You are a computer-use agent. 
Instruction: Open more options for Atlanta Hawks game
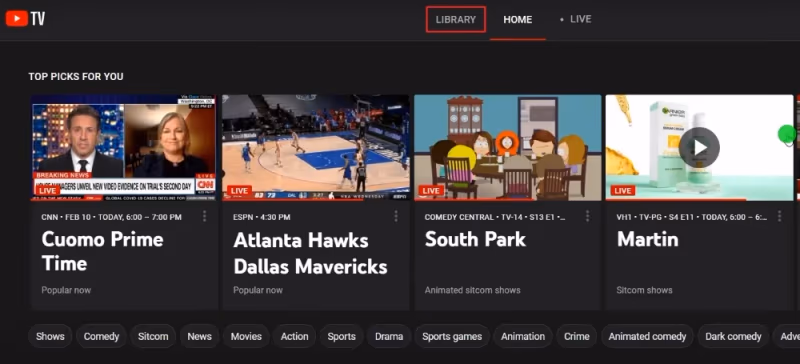tap(396, 216)
